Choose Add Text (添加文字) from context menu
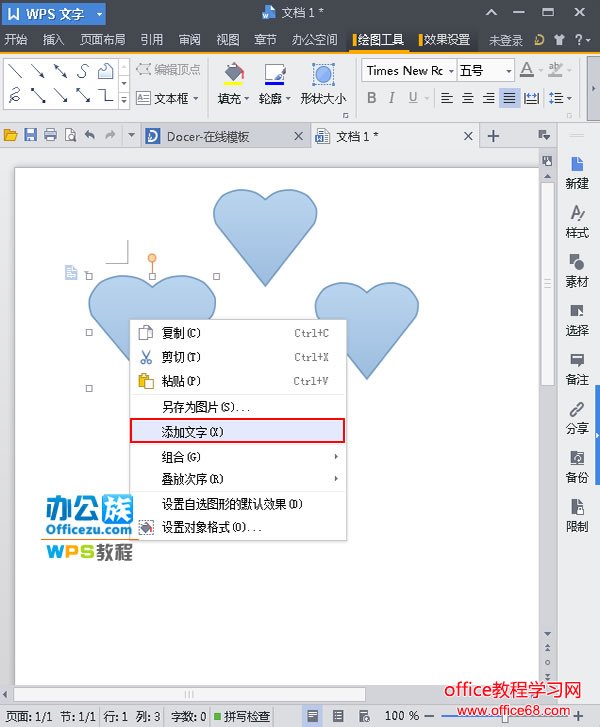 (237, 431)
